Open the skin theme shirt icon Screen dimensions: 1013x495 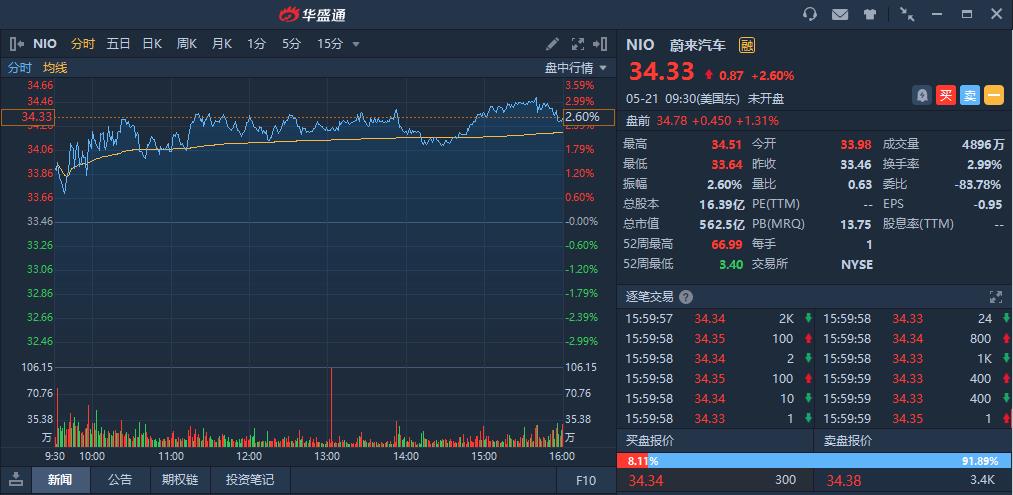pos(870,14)
